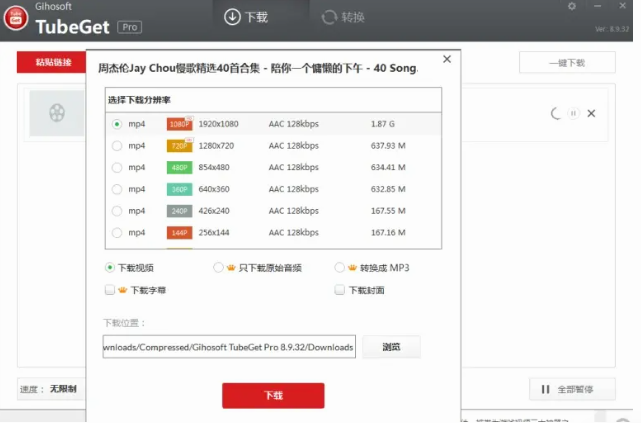
Task: Select the mp4 854x480 radio option
Action: tap(117, 167)
